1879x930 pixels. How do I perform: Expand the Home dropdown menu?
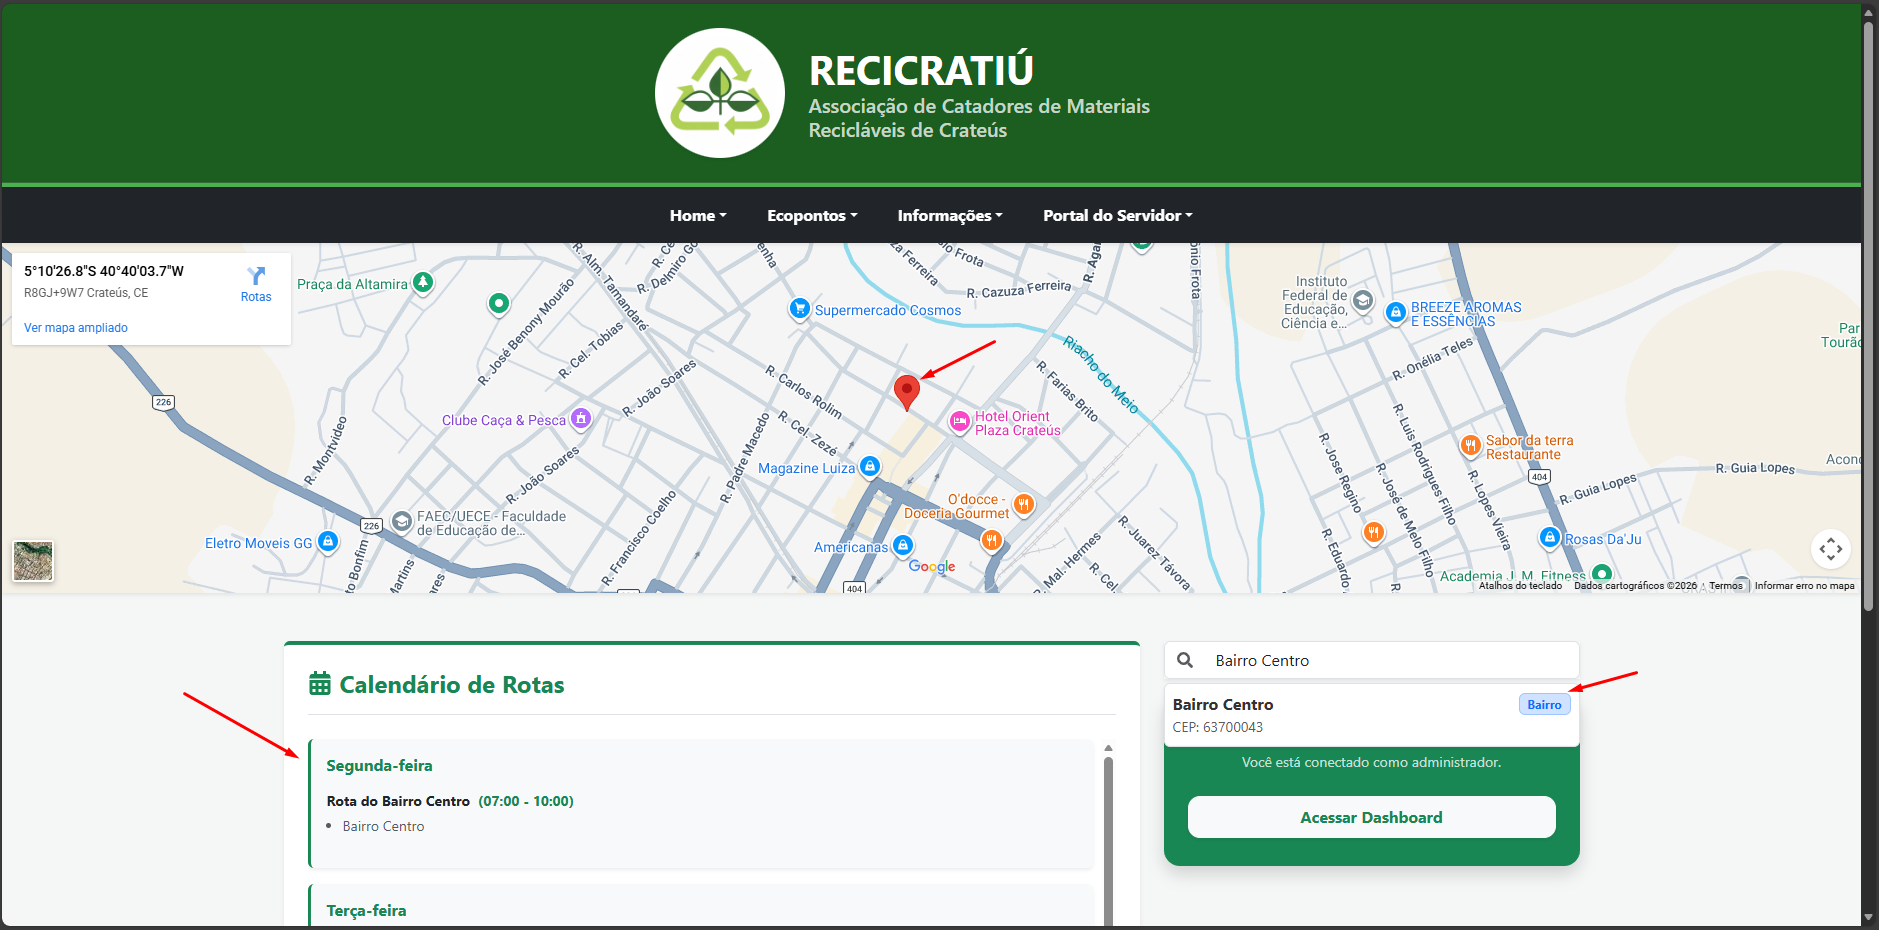pyautogui.click(x=697, y=215)
